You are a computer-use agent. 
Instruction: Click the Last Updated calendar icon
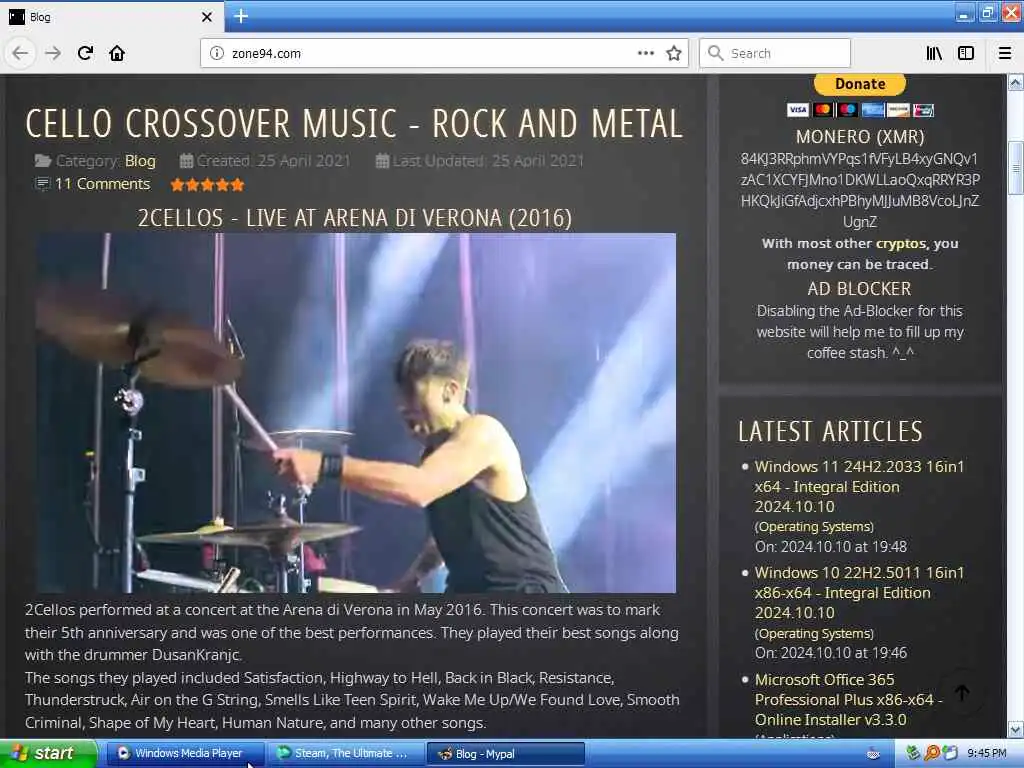(383, 161)
